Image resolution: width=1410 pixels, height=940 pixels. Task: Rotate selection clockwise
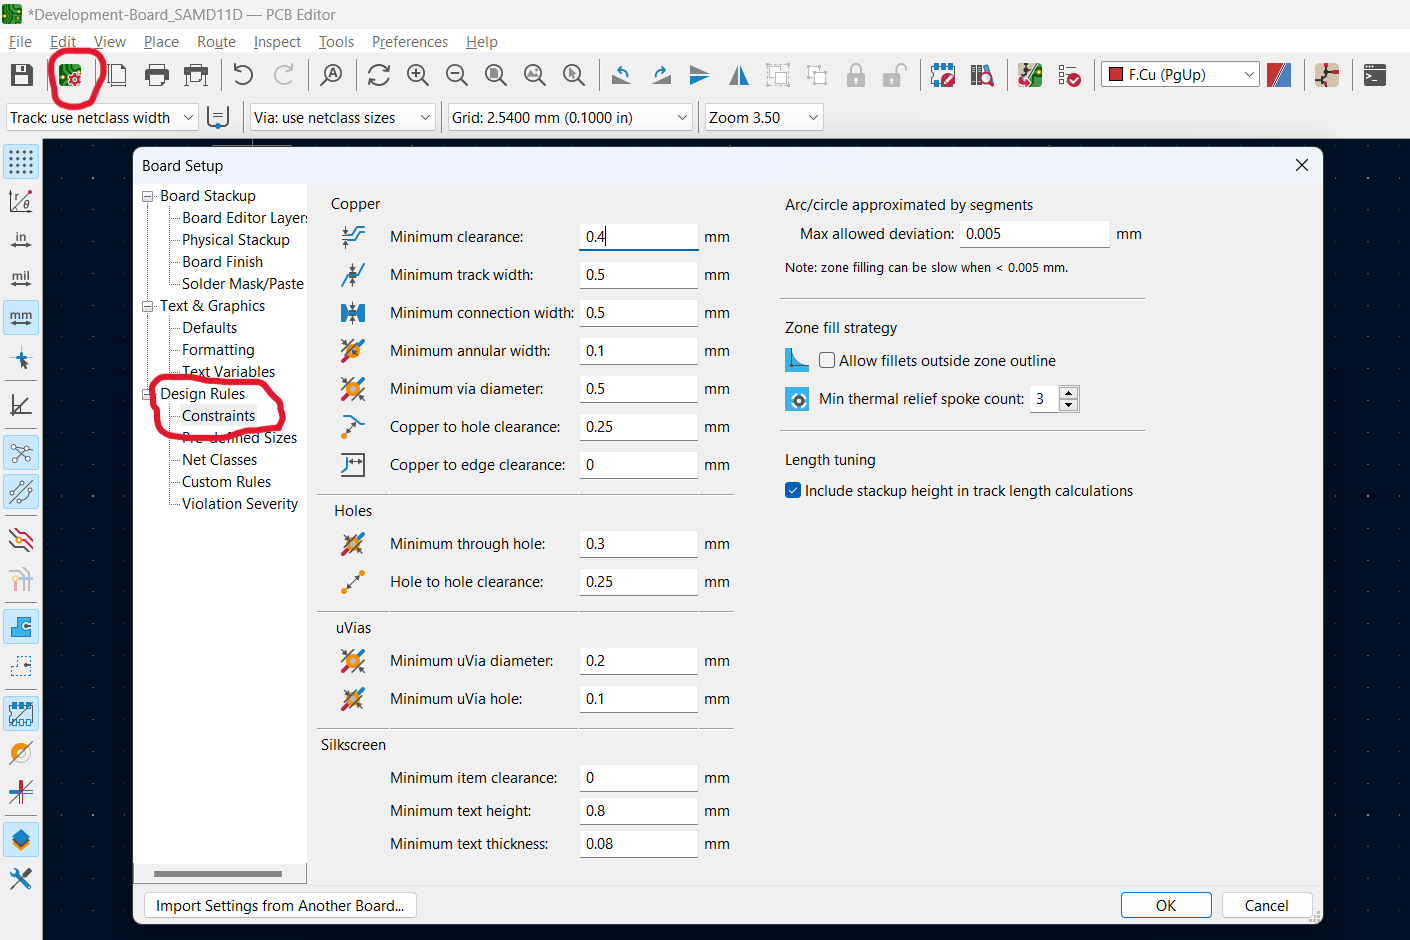pyautogui.click(x=661, y=75)
